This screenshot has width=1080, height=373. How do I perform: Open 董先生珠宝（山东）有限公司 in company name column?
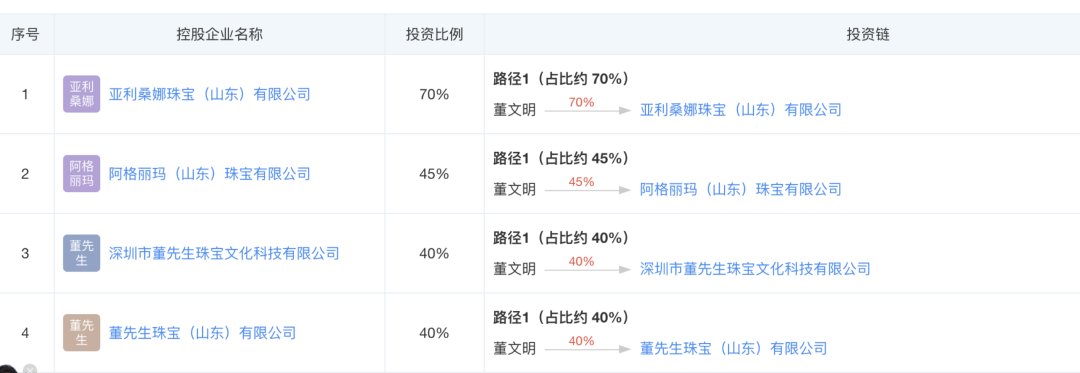click(x=202, y=333)
